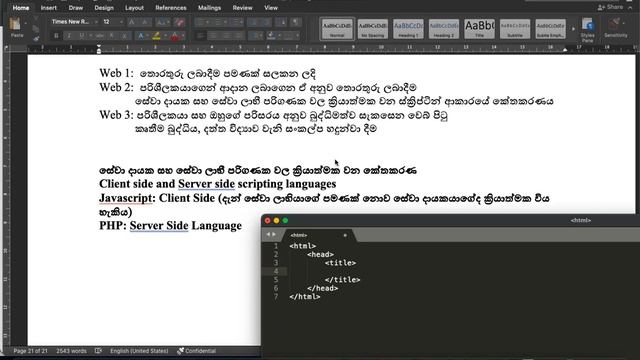The width and height of the screenshot is (640, 360).
Task: Toggle Italic formatting
Action: pos(69,36)
